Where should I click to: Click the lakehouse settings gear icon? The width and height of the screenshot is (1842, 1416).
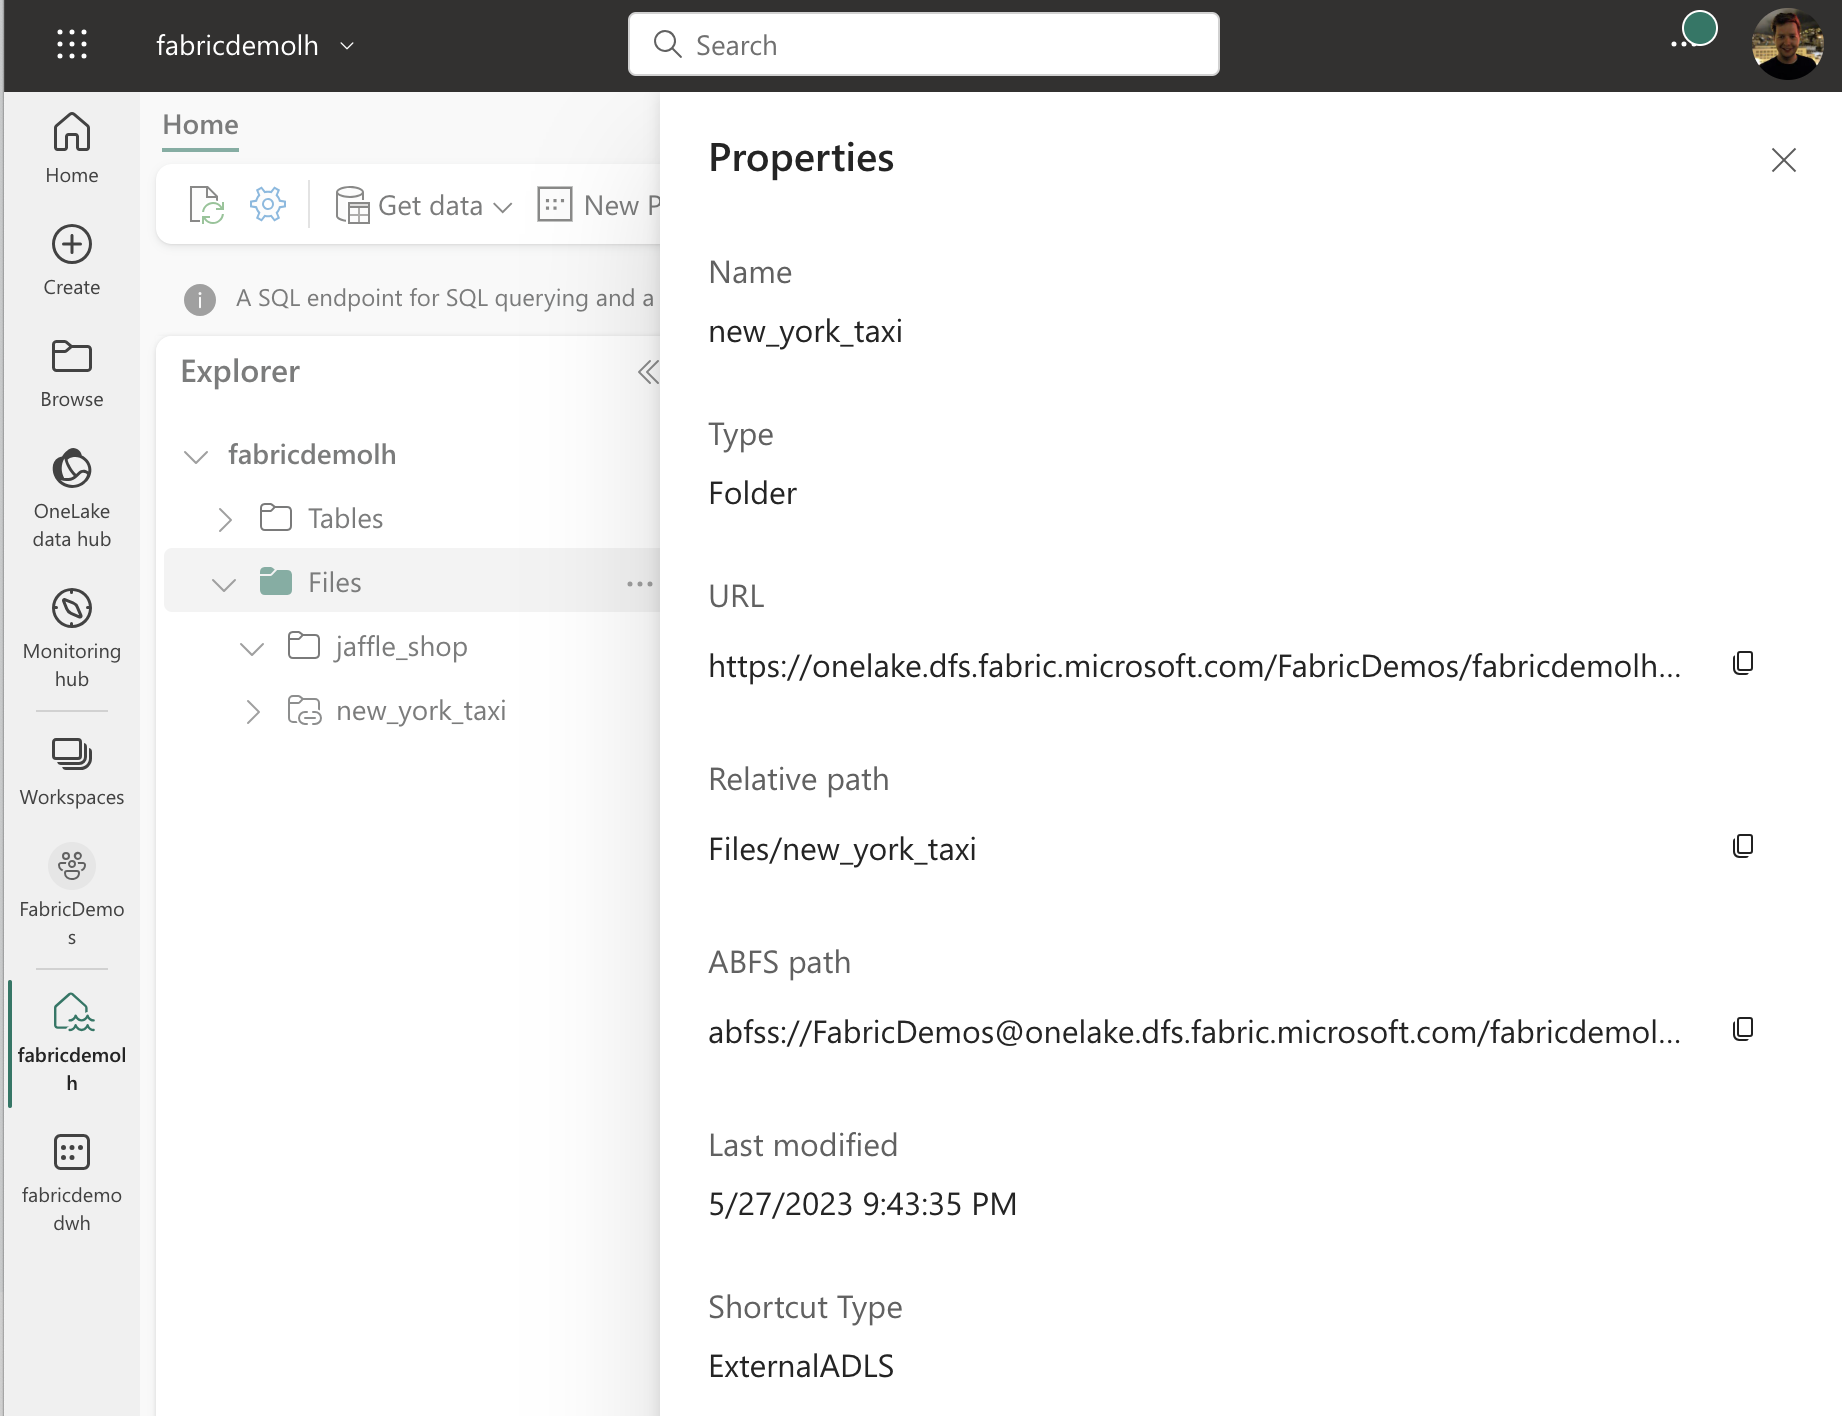pos(267,205)
